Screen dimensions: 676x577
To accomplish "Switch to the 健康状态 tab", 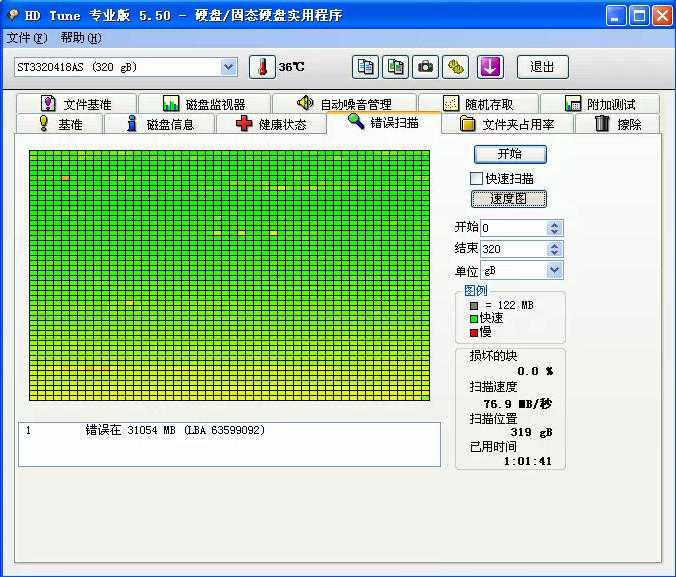I will pyautogui.click(x=271, y=124).
